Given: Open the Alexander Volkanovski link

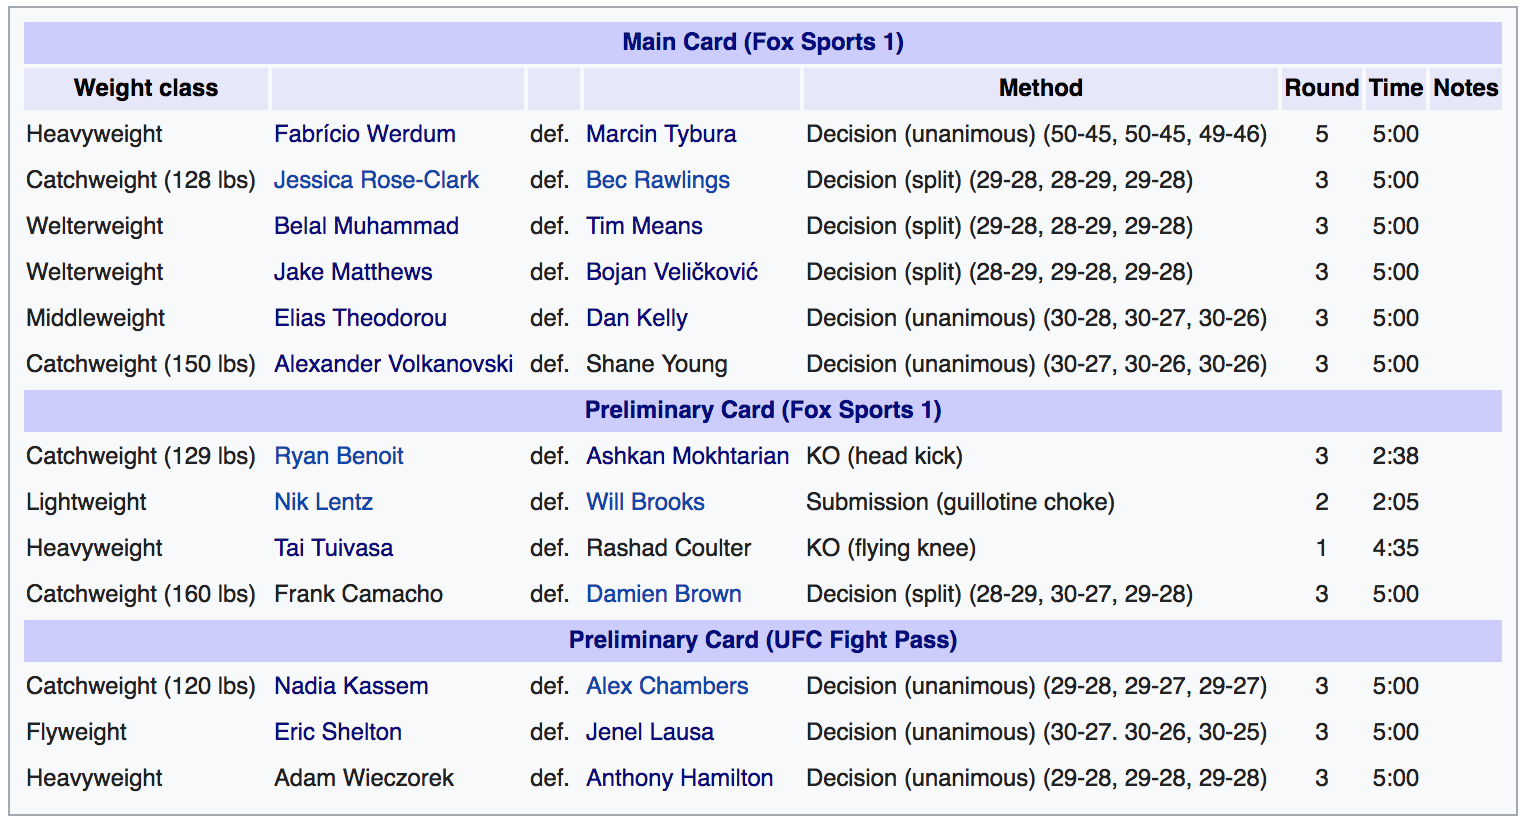Looking at the screenshot, I should (x=394, y=364).
